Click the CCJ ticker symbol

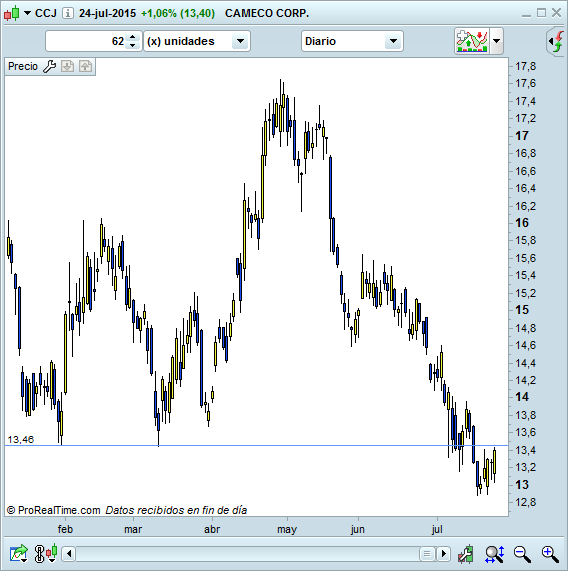(46, 13)
